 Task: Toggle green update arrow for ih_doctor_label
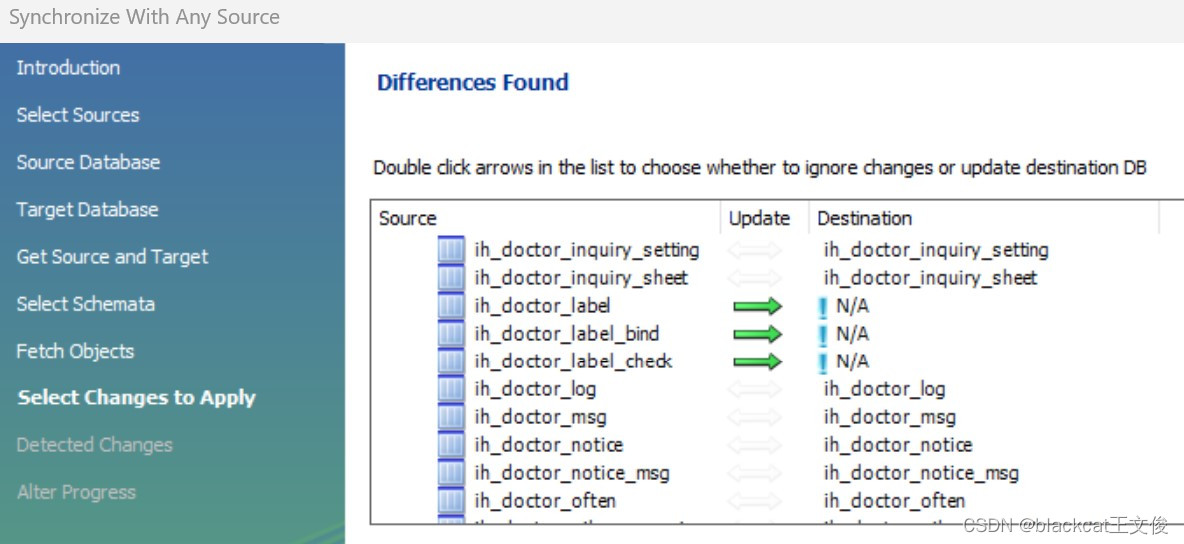[x=757, y=306]
